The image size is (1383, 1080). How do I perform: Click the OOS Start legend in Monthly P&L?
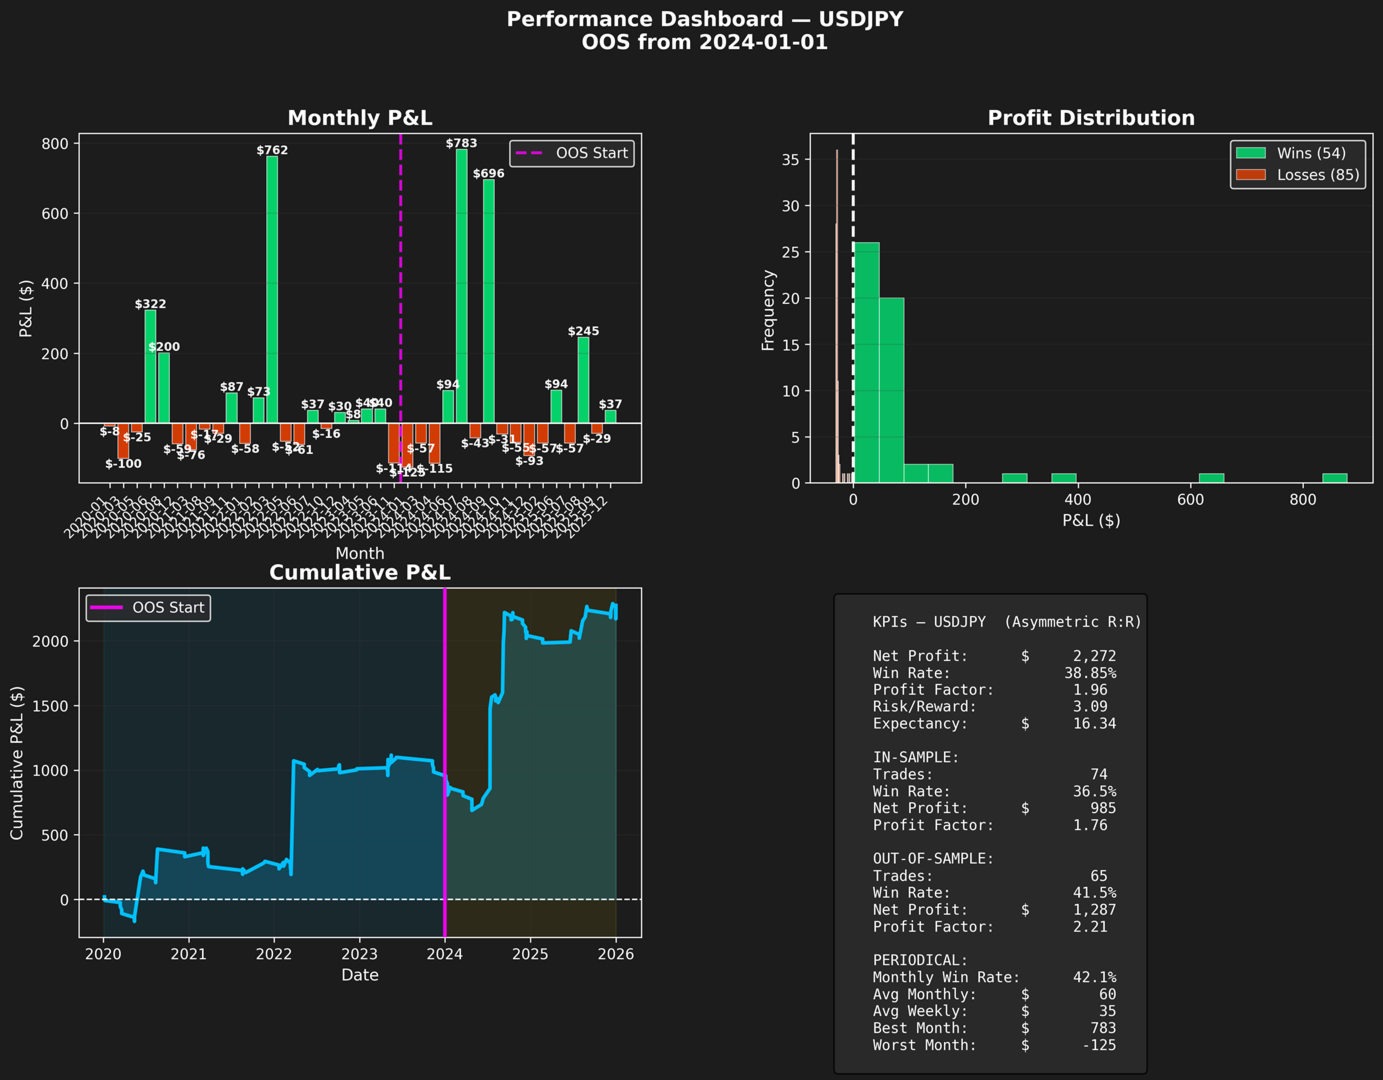point(572,153)
